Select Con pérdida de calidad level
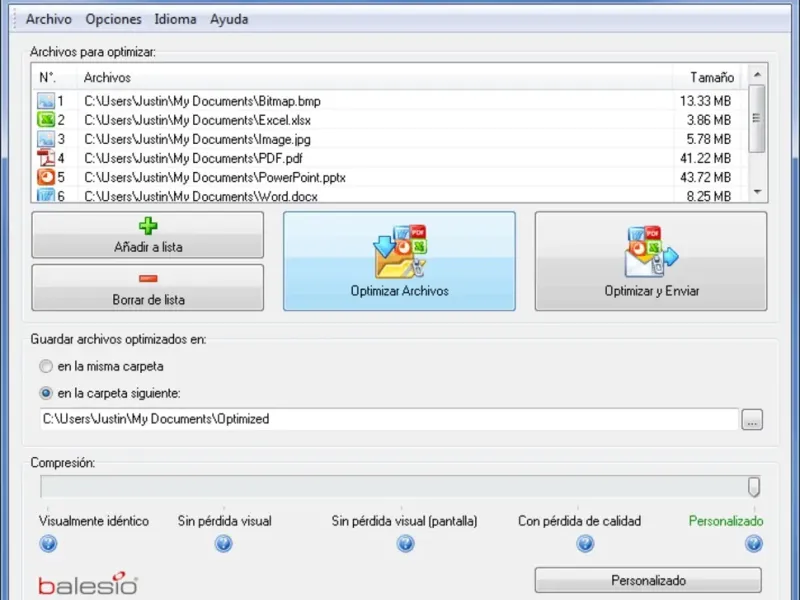 point(580,521)
